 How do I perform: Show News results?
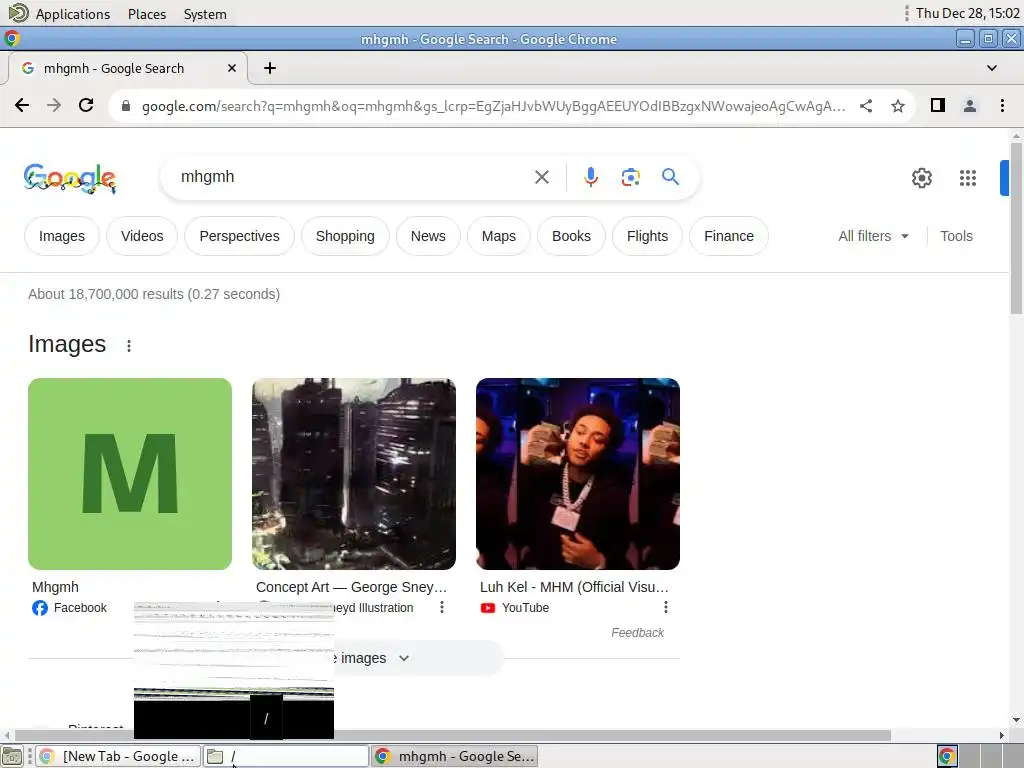428,236
